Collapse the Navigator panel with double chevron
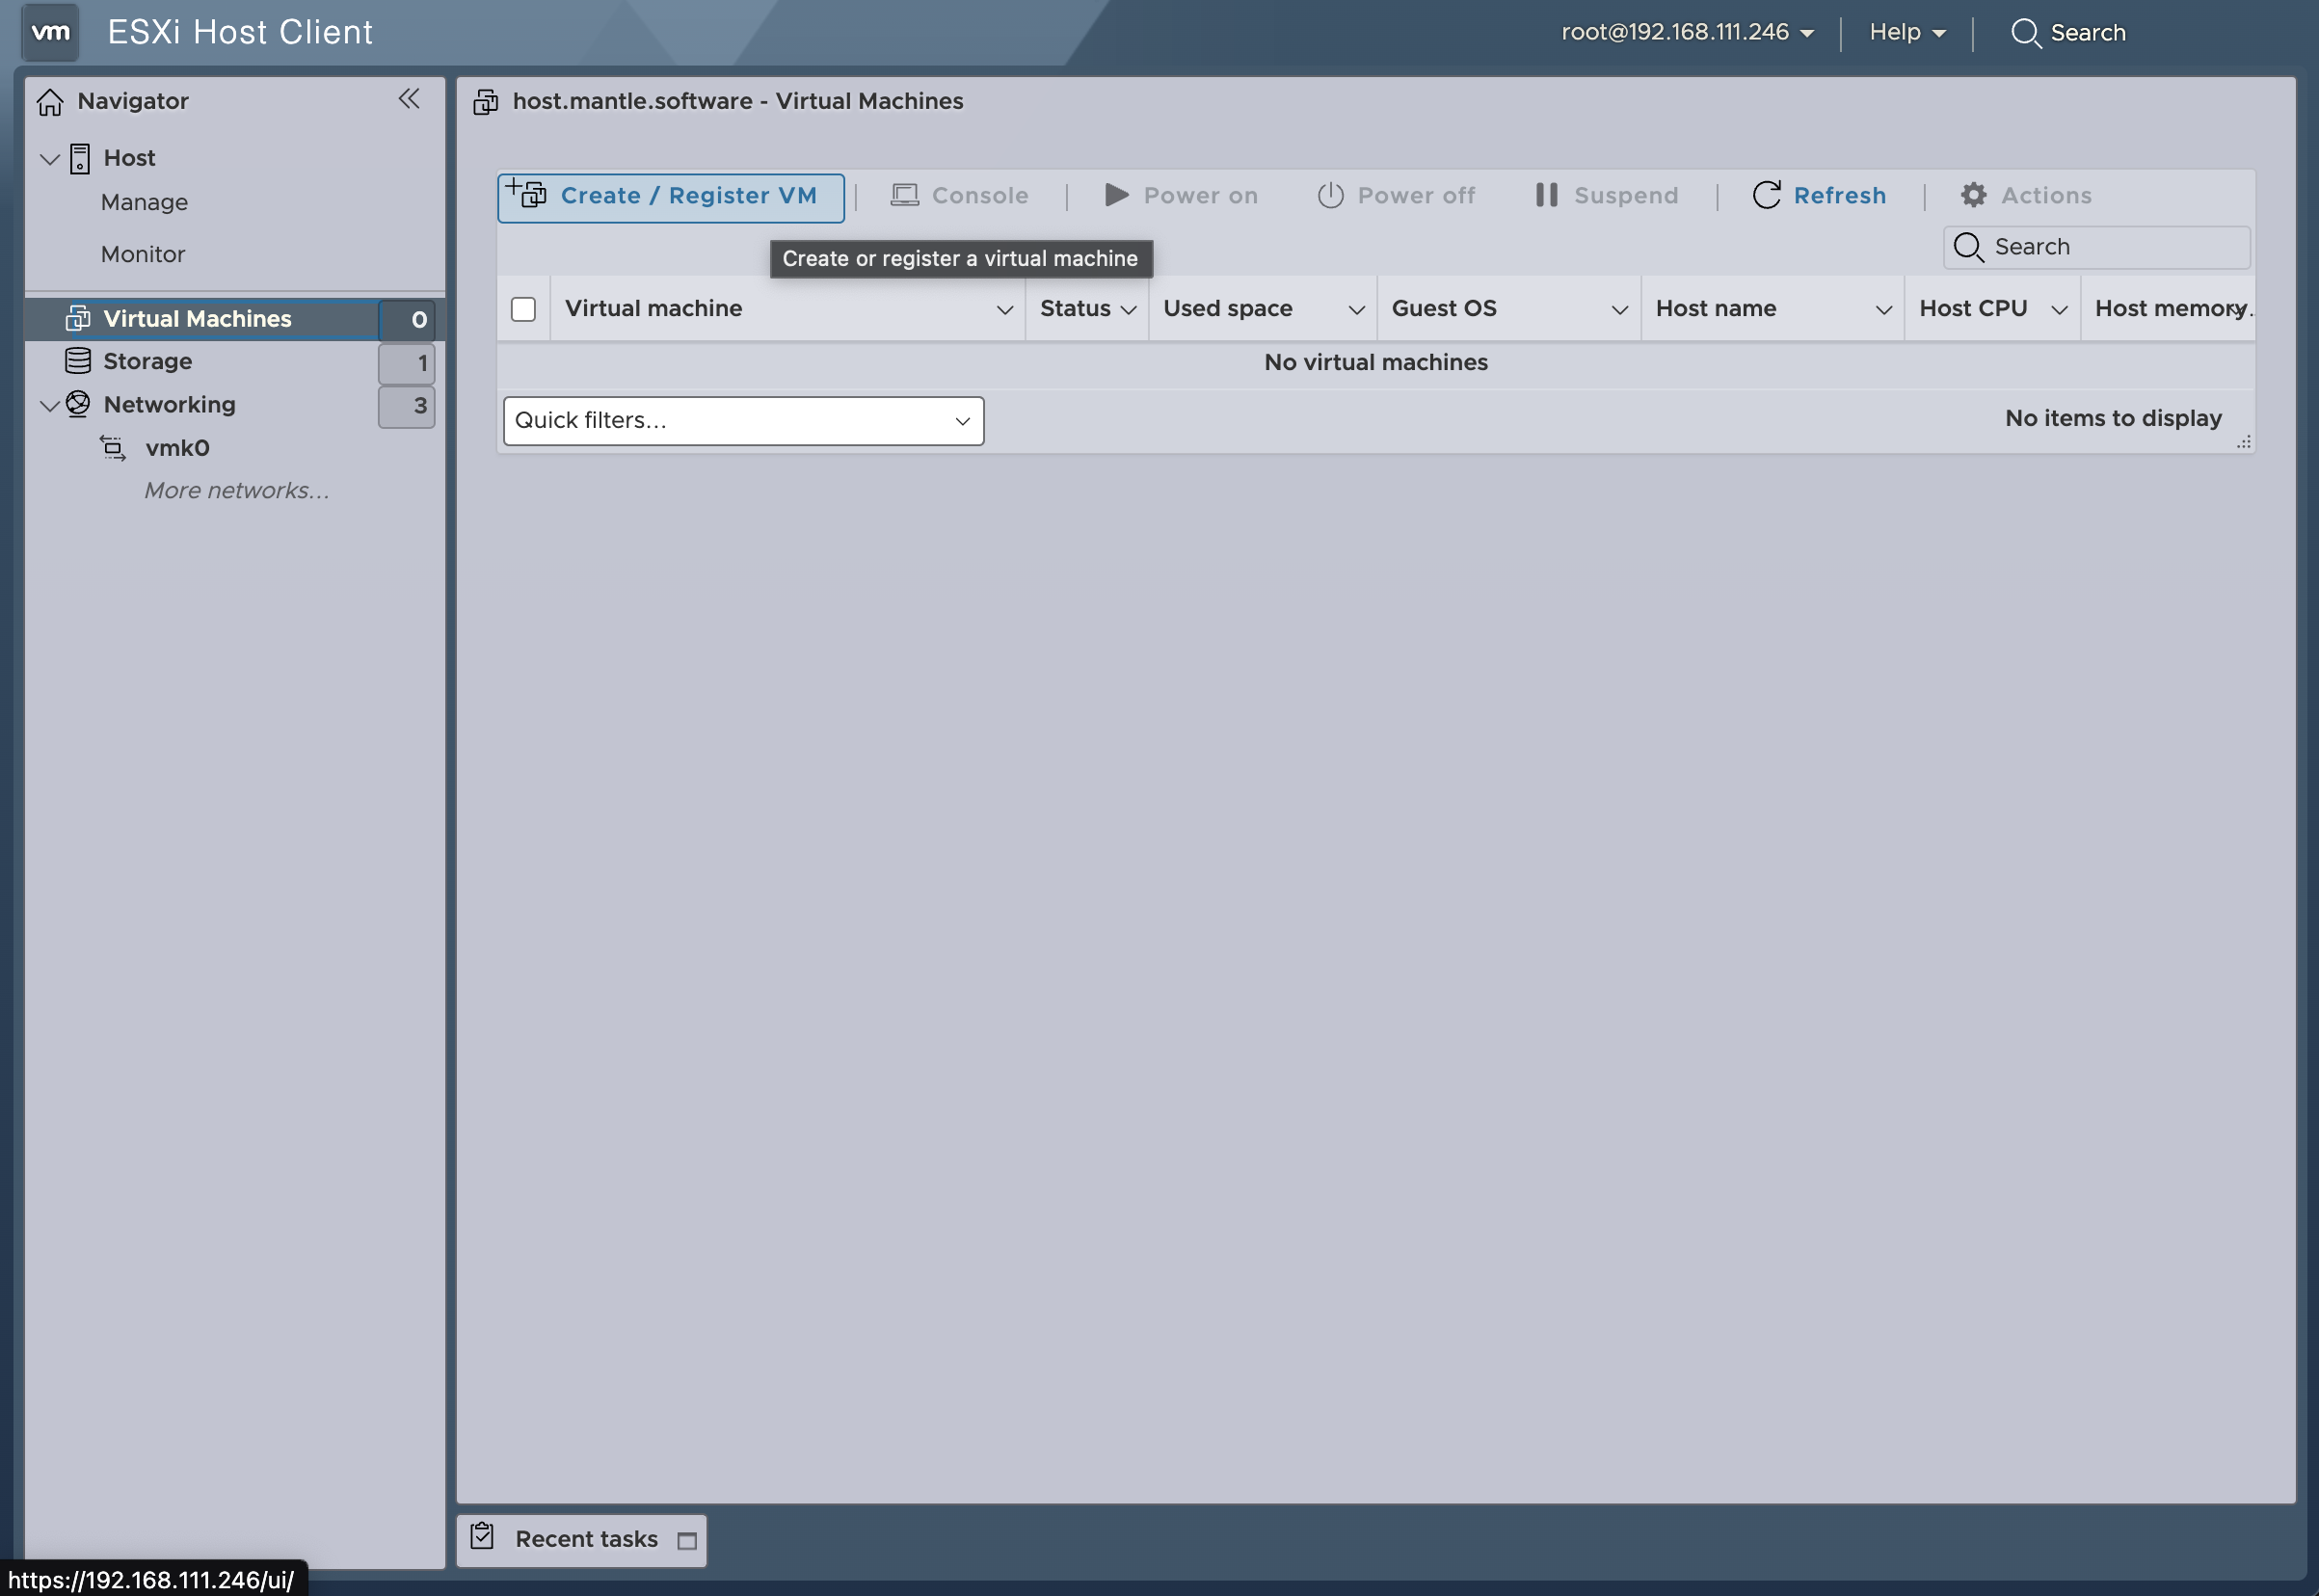Viewport: 2319px width, 1596px height. [409, 99]
